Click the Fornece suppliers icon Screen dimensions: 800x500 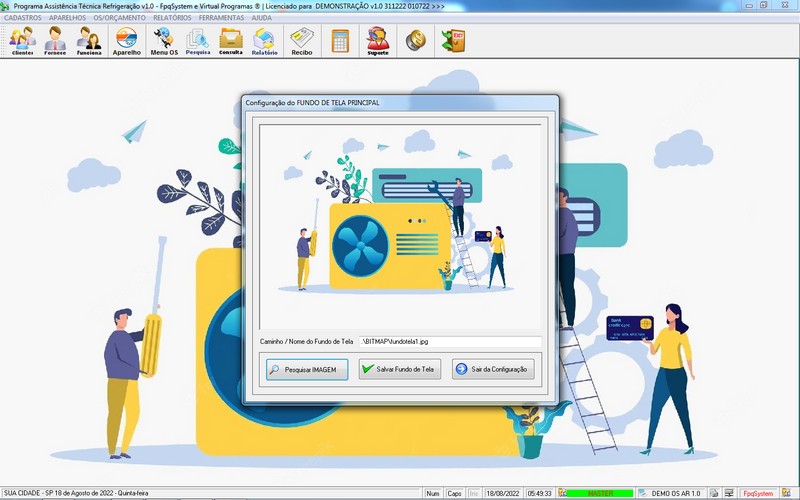55,41
